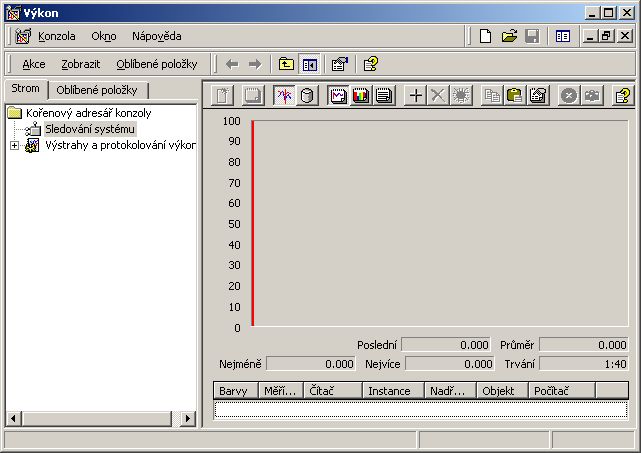Click the New Window icon
641x453 pixels.
click(563, 36)
